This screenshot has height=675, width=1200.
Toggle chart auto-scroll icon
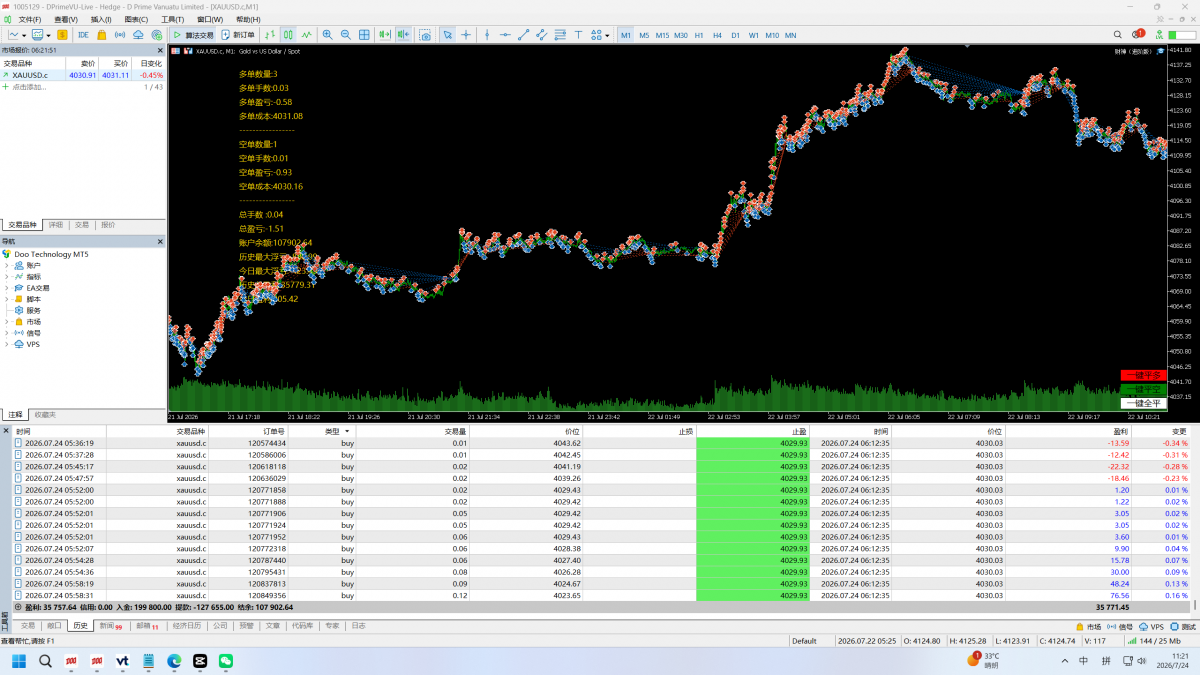tap(384, 34)
